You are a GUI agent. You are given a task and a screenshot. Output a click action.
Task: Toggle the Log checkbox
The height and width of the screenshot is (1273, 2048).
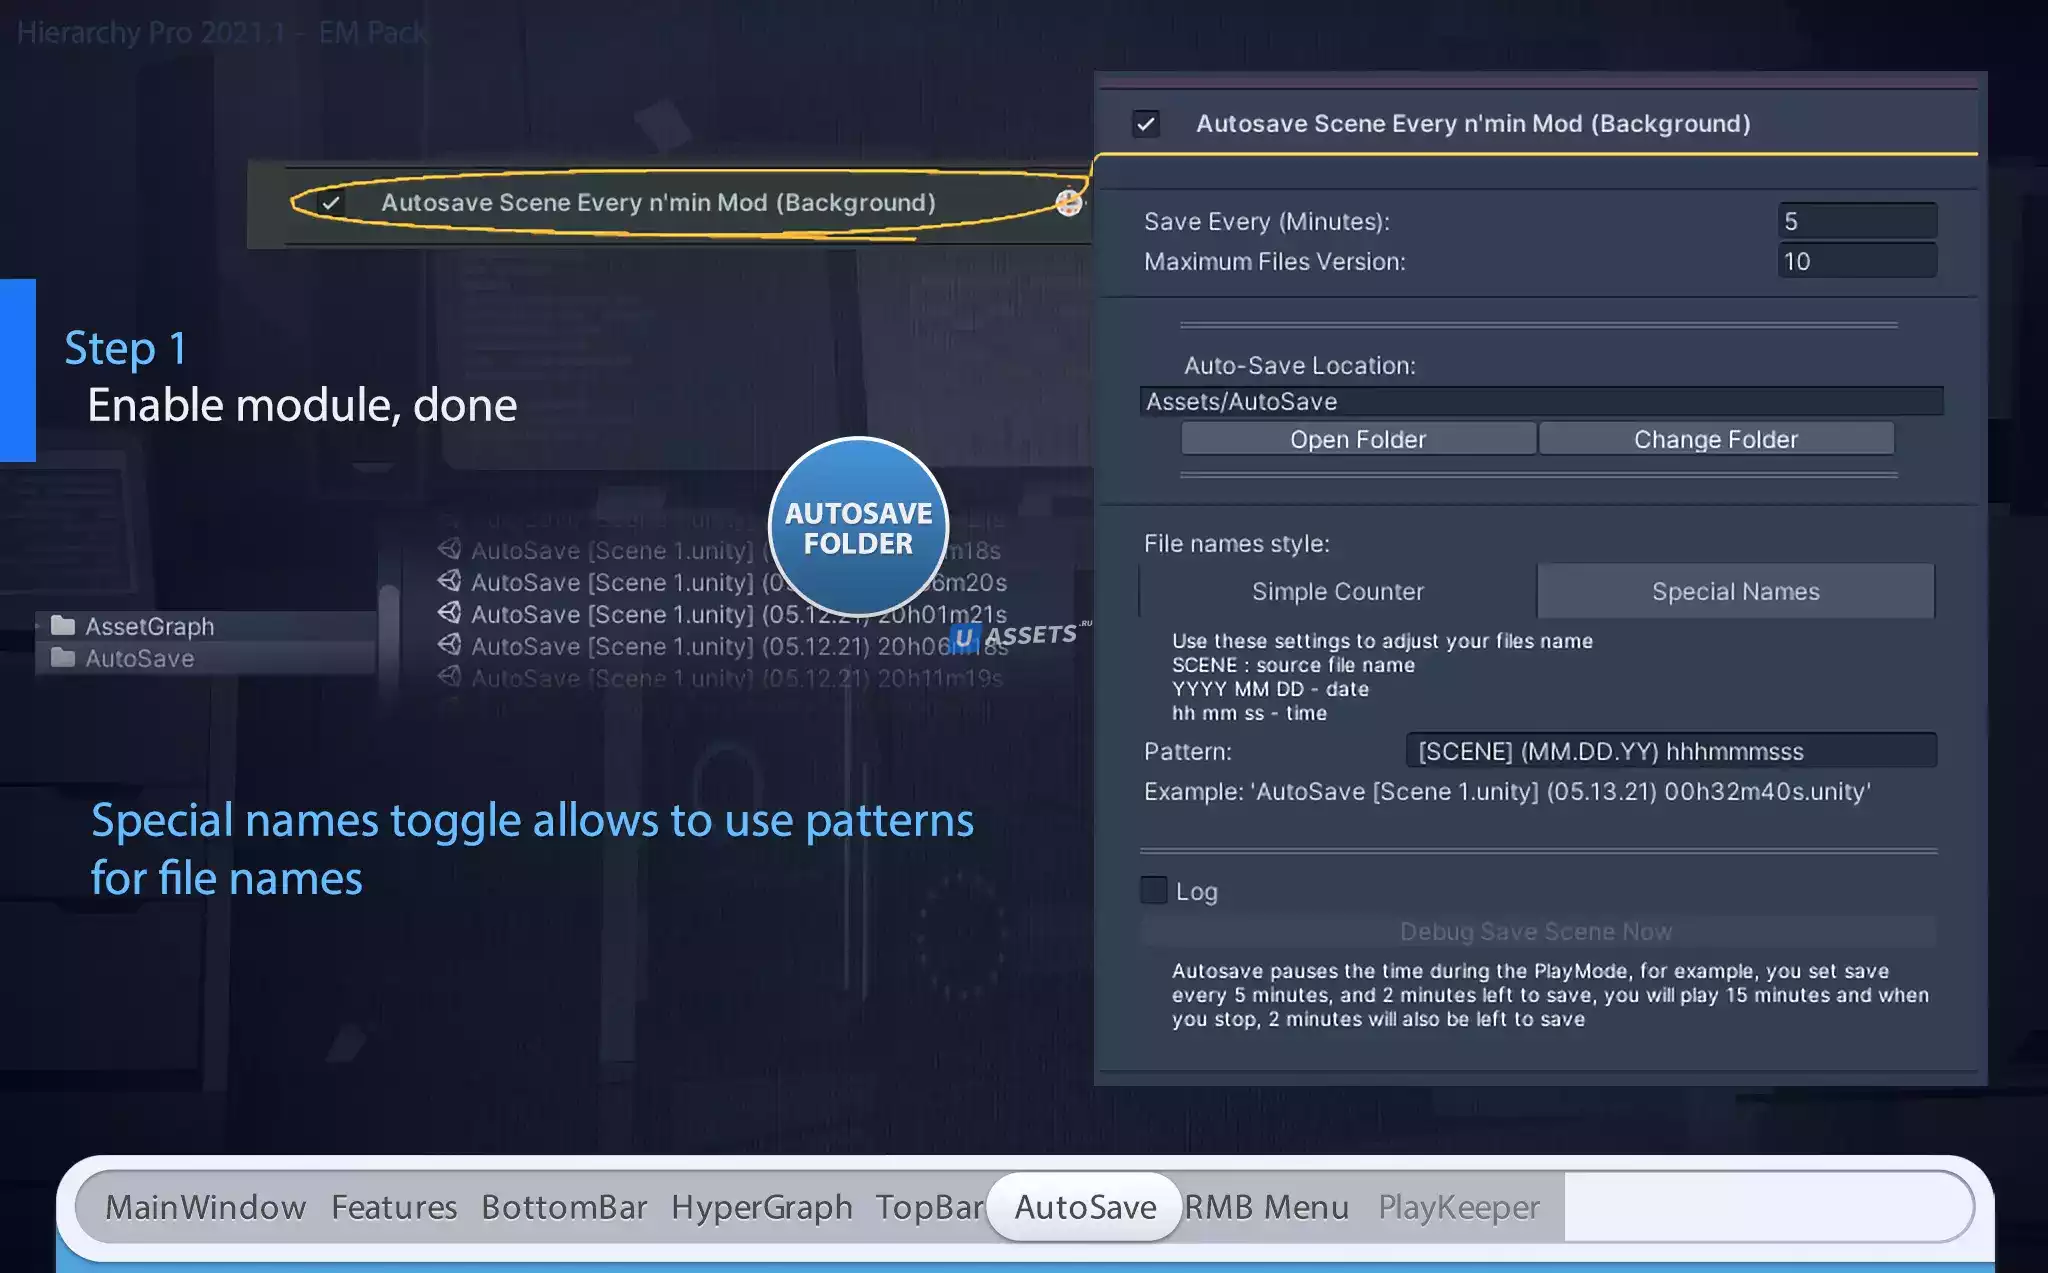pyautogui.click(x=1154, y=890)
